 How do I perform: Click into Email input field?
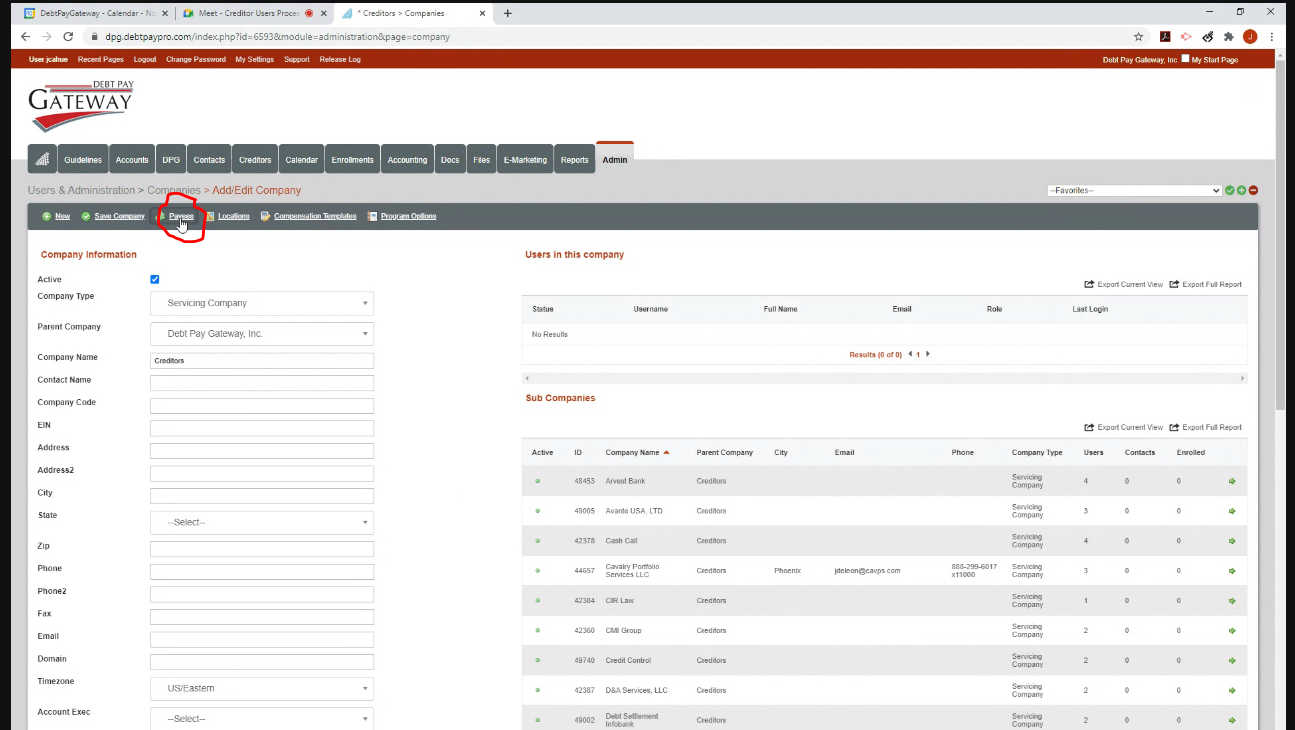262,639
